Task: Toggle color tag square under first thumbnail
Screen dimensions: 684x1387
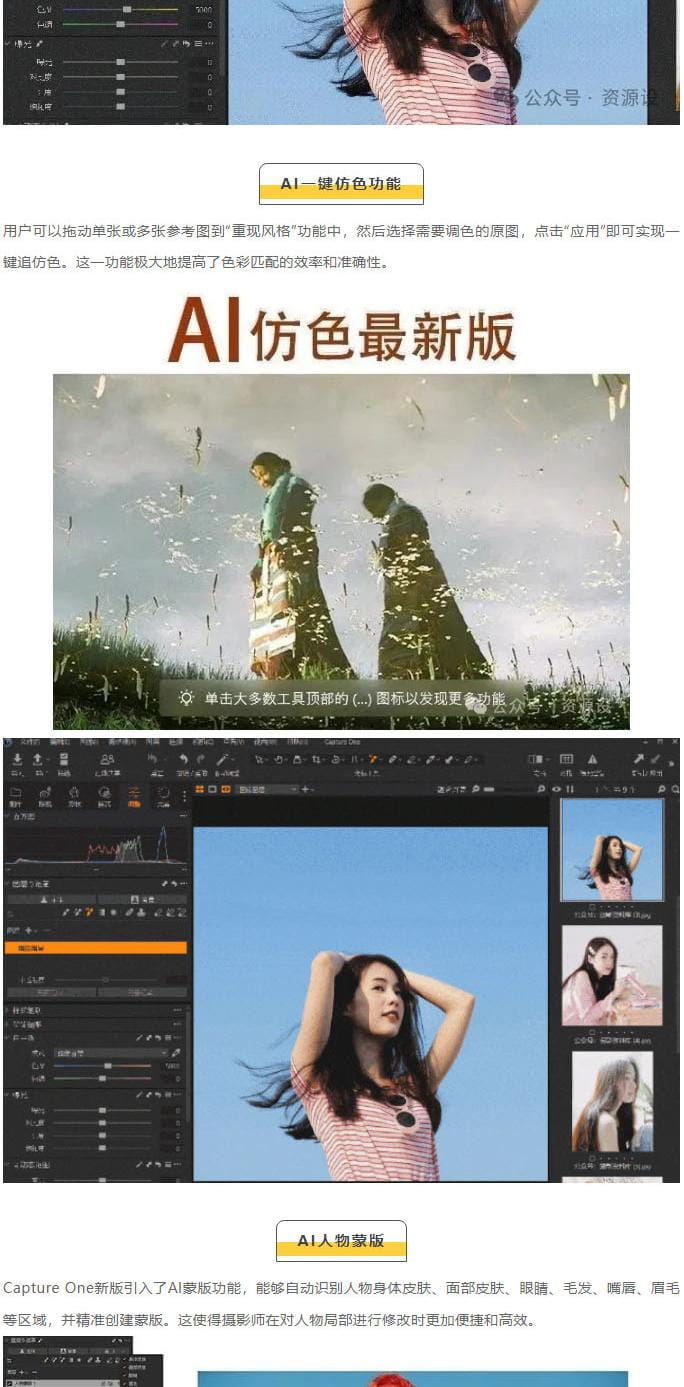Action: [593, 906]
